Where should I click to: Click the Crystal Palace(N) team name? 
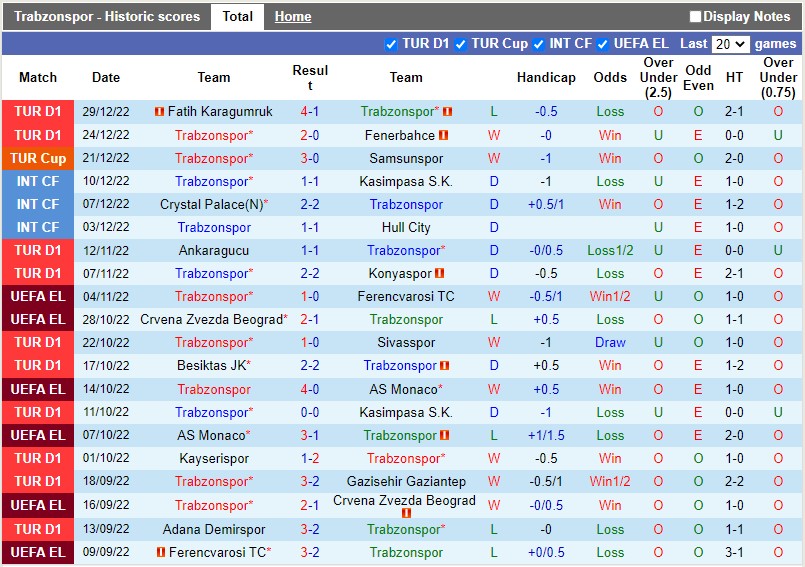click(x=212, y=204)
